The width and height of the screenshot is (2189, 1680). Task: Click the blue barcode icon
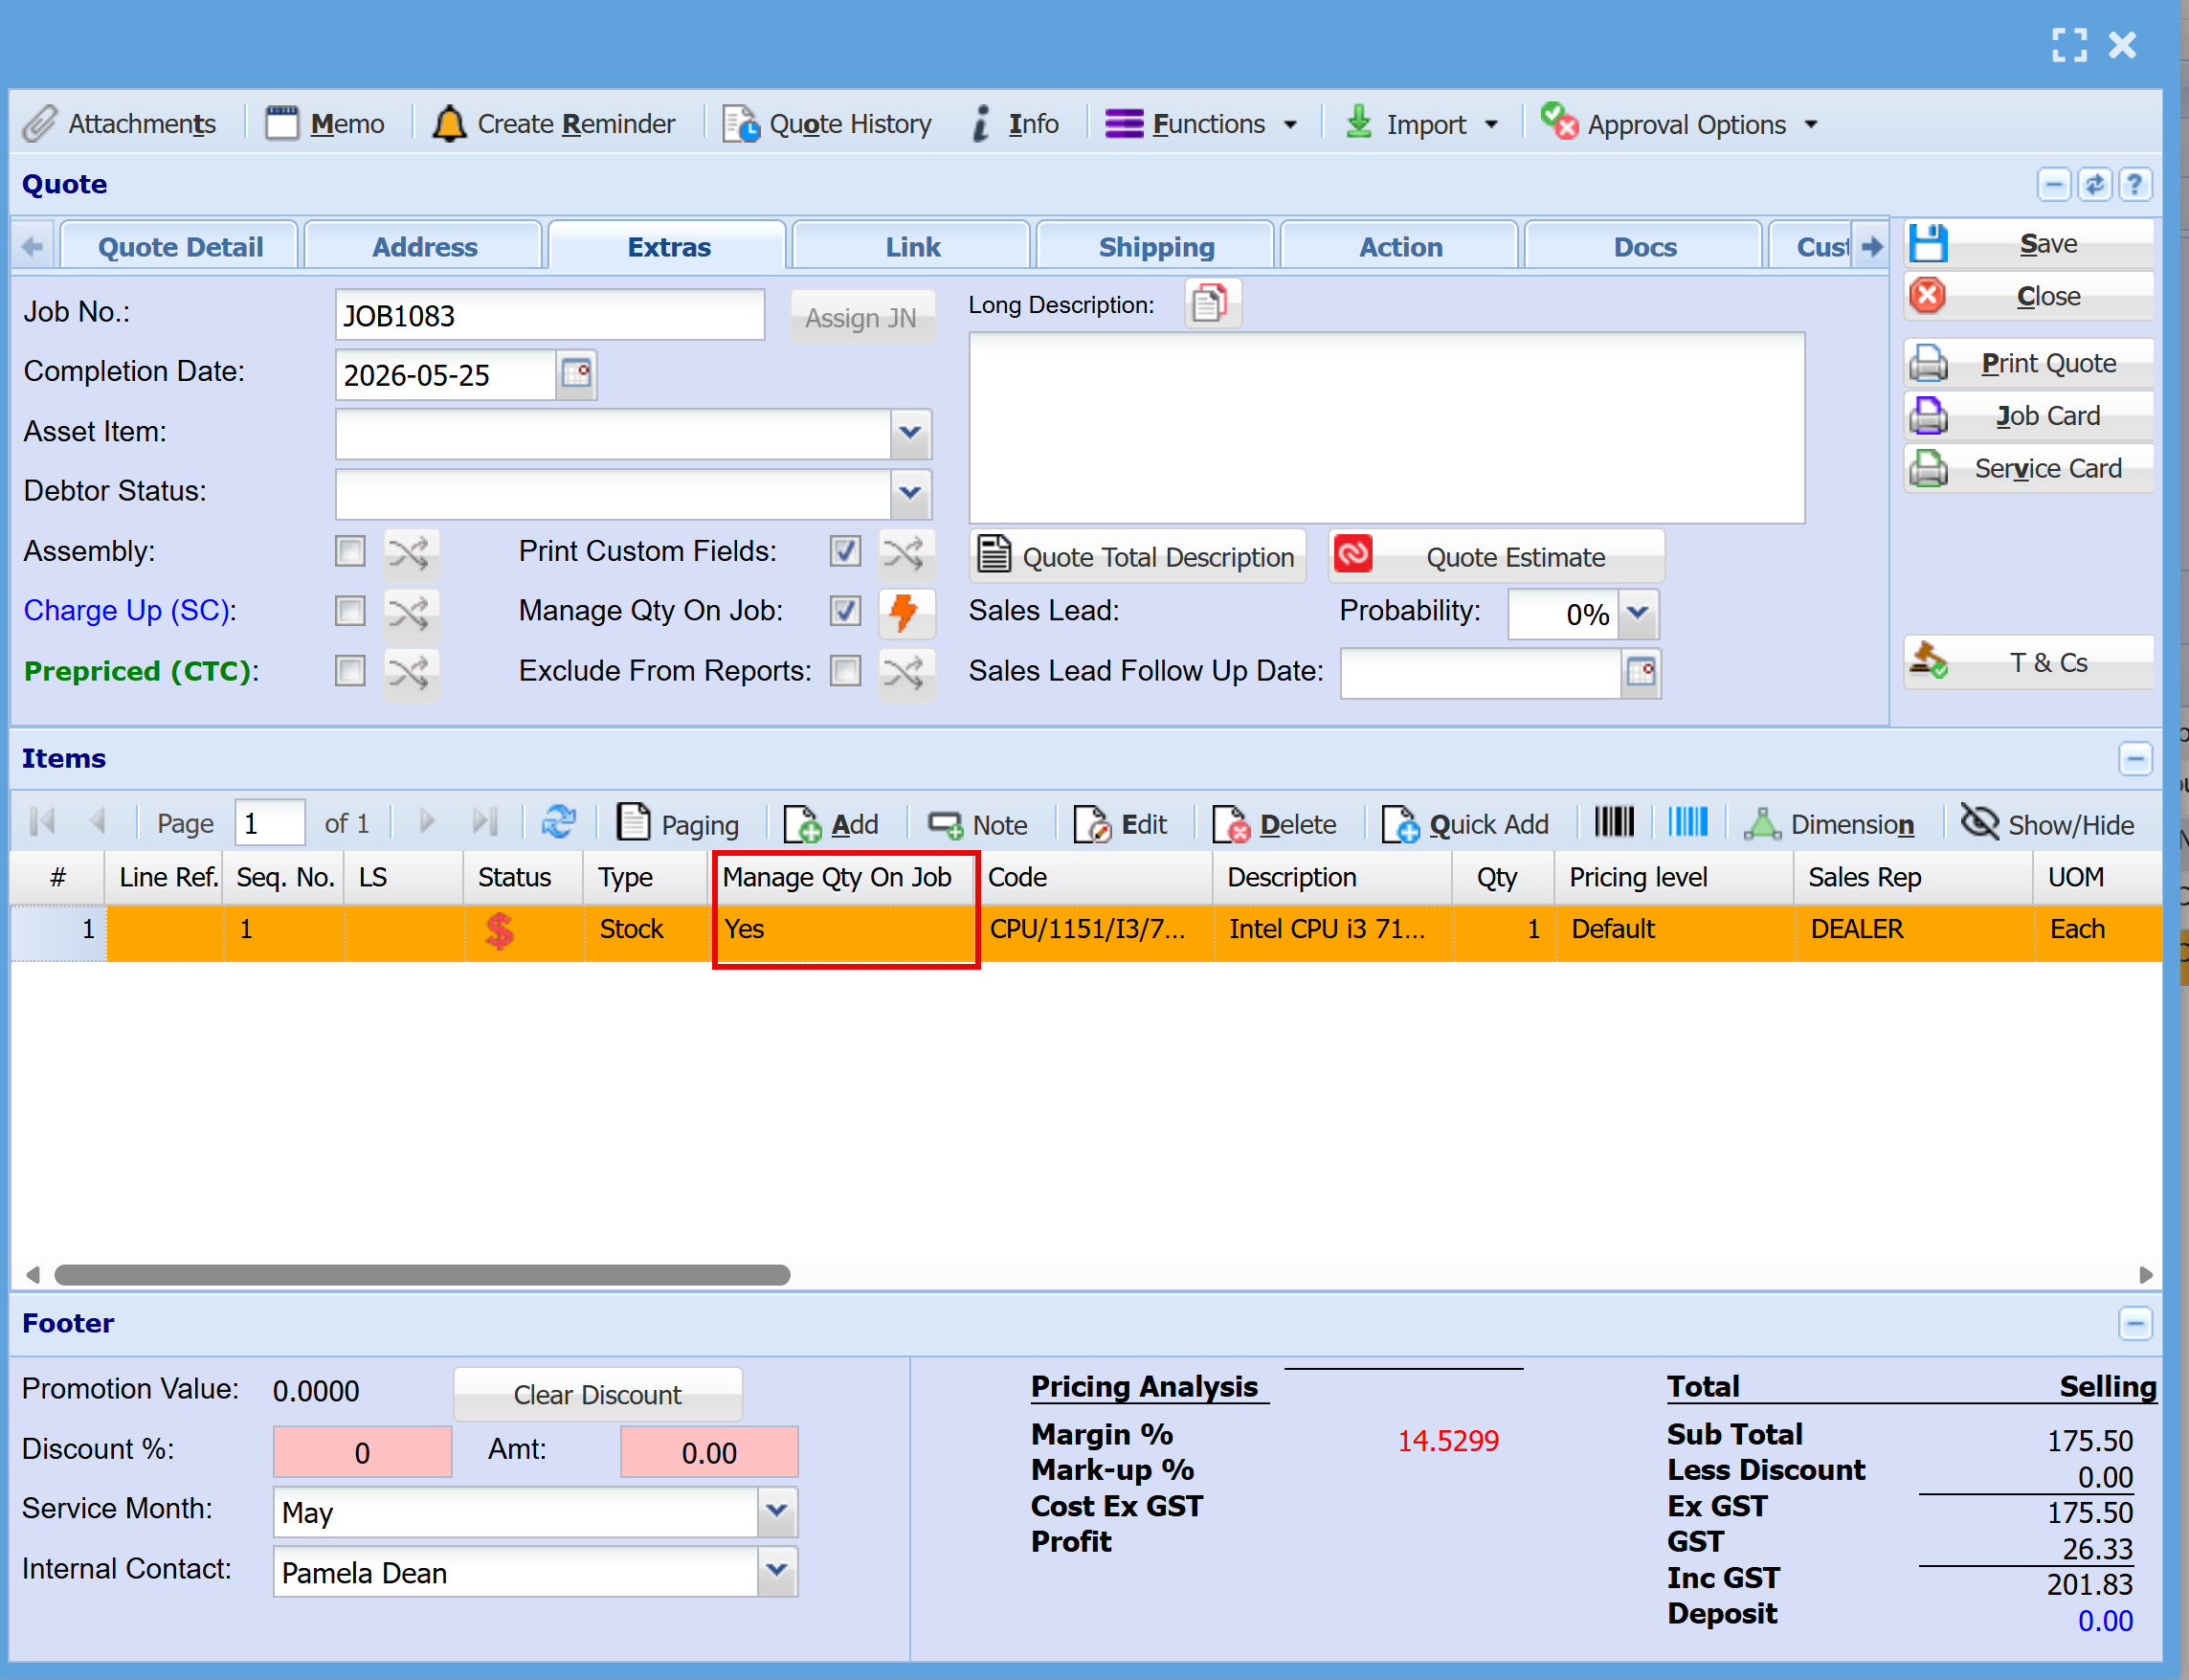tap(1688, 822)
